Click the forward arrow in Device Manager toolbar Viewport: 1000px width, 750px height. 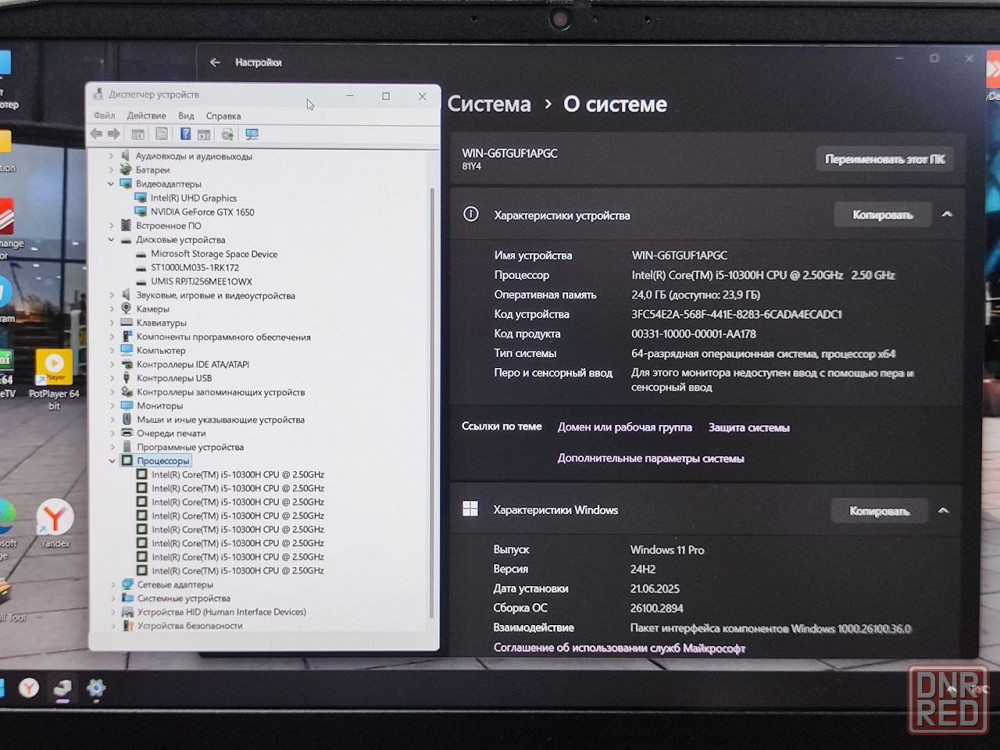pos(114,133)
